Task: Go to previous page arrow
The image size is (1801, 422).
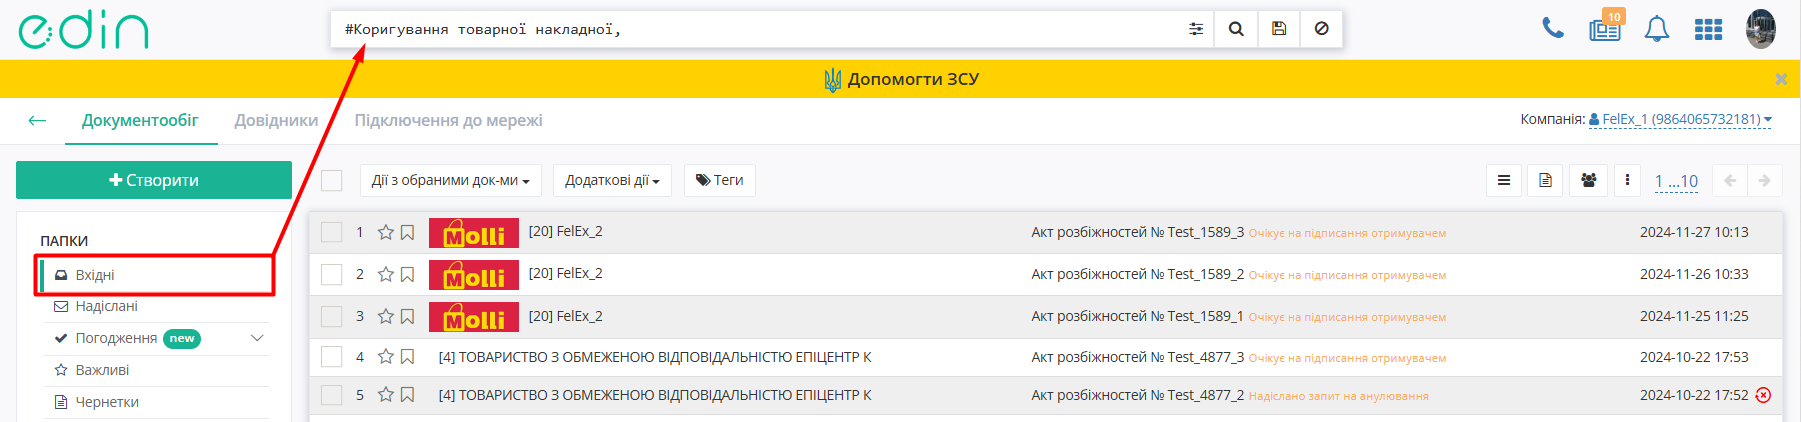Action: pos(1729,180)
